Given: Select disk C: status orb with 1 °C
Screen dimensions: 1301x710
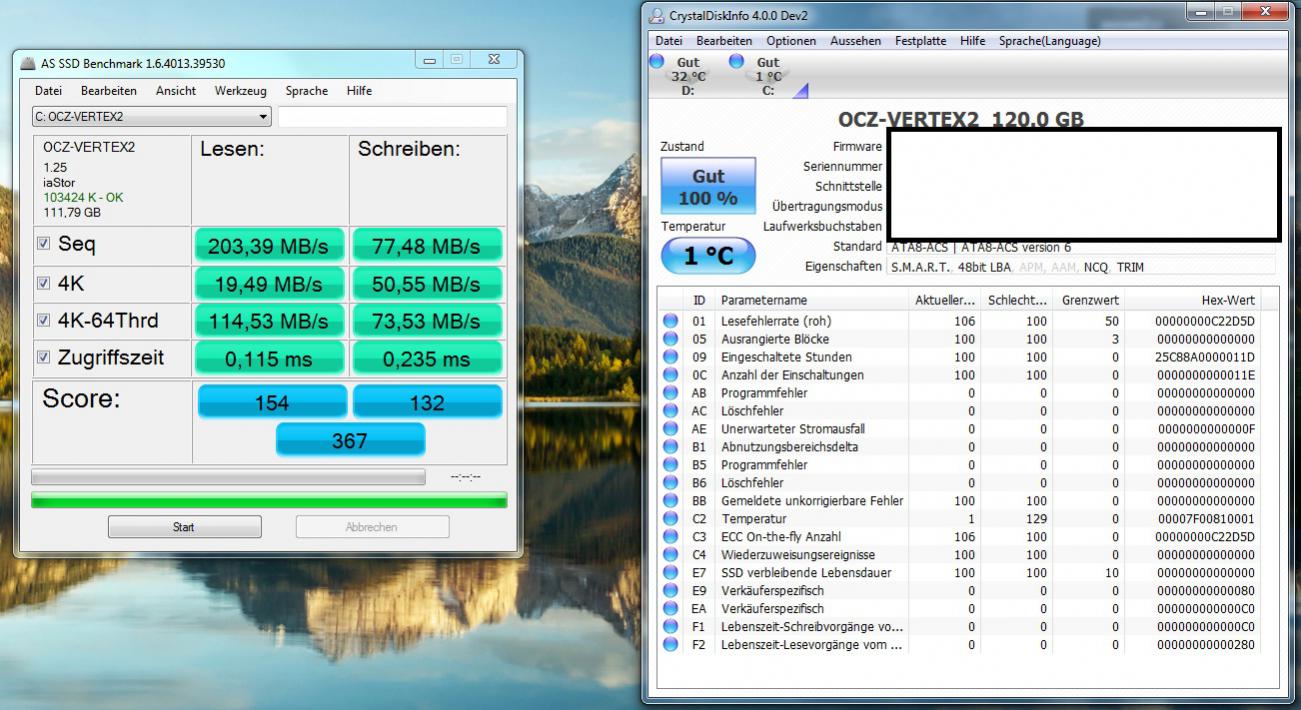Looking at the screenshot, I should click(737, 62).
